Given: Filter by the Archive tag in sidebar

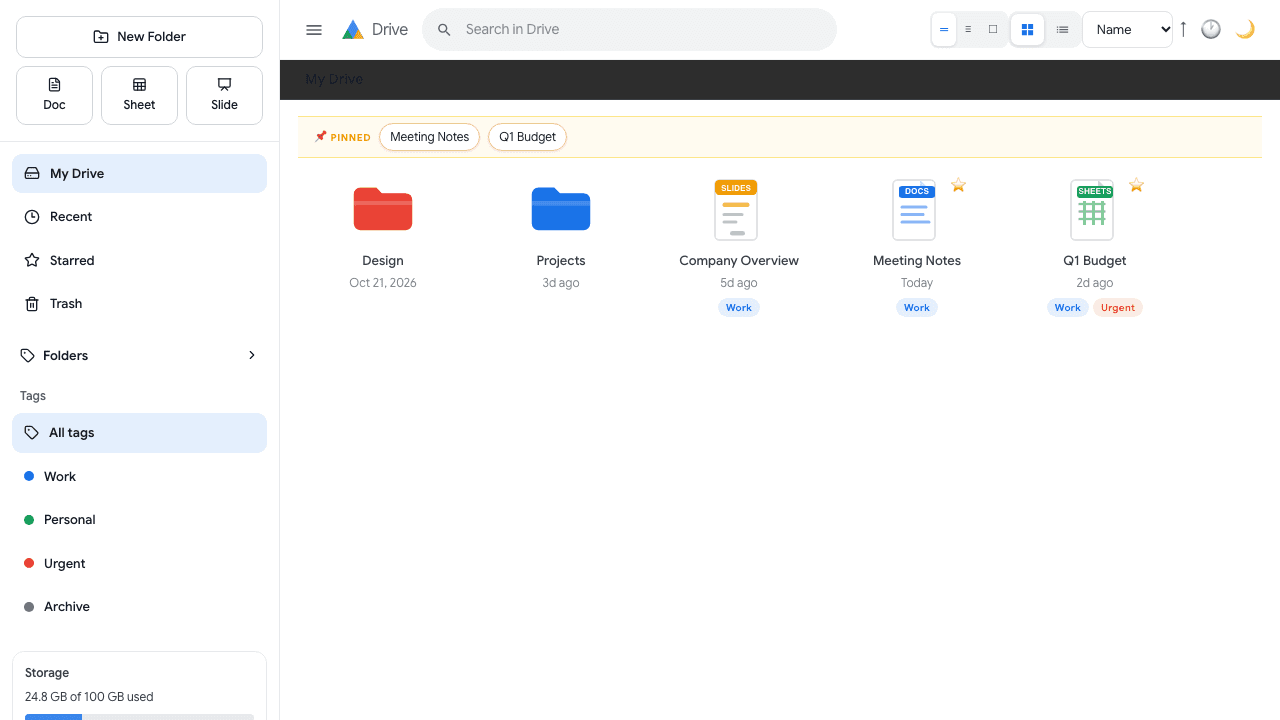Looking at the screenshot, I should pos(139,607).
